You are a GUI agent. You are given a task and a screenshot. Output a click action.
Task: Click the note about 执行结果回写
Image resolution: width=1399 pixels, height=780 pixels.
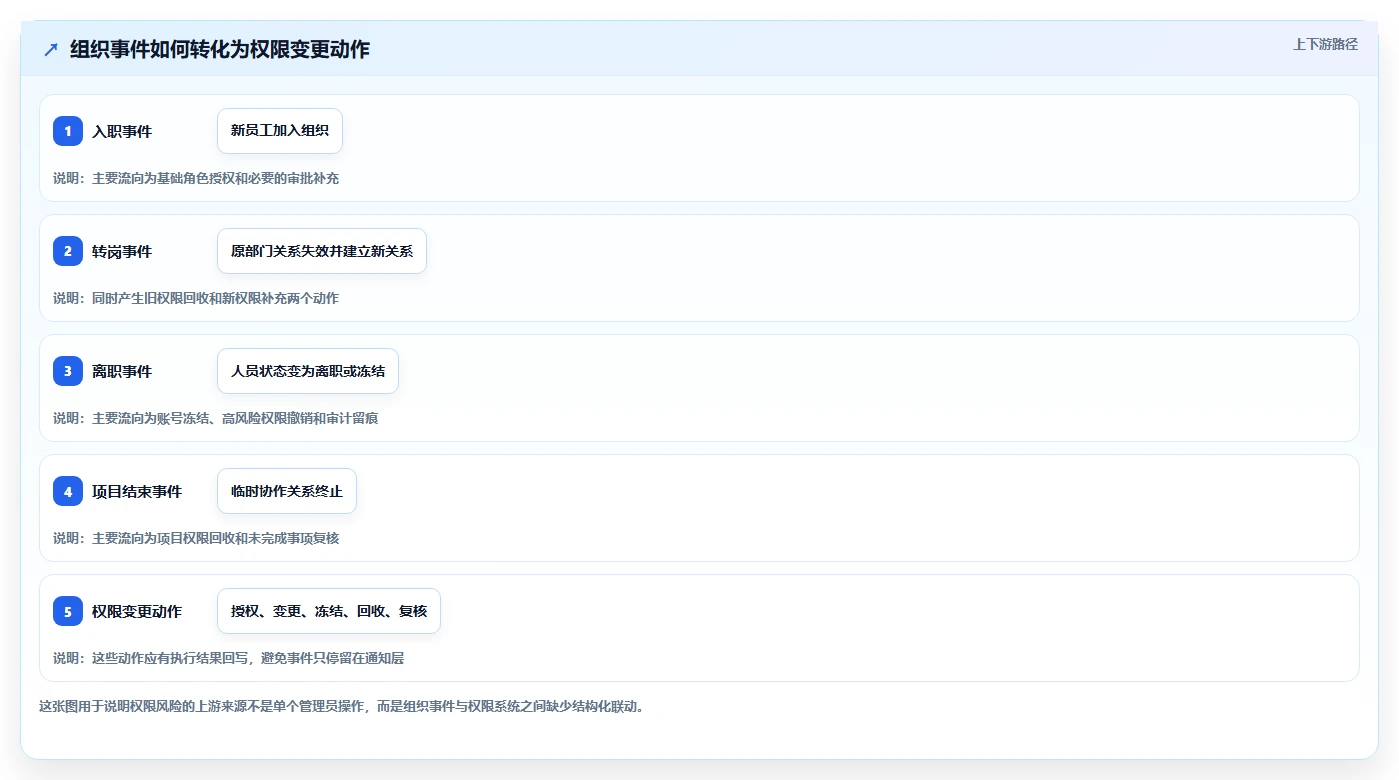click(x=229, y=658)
